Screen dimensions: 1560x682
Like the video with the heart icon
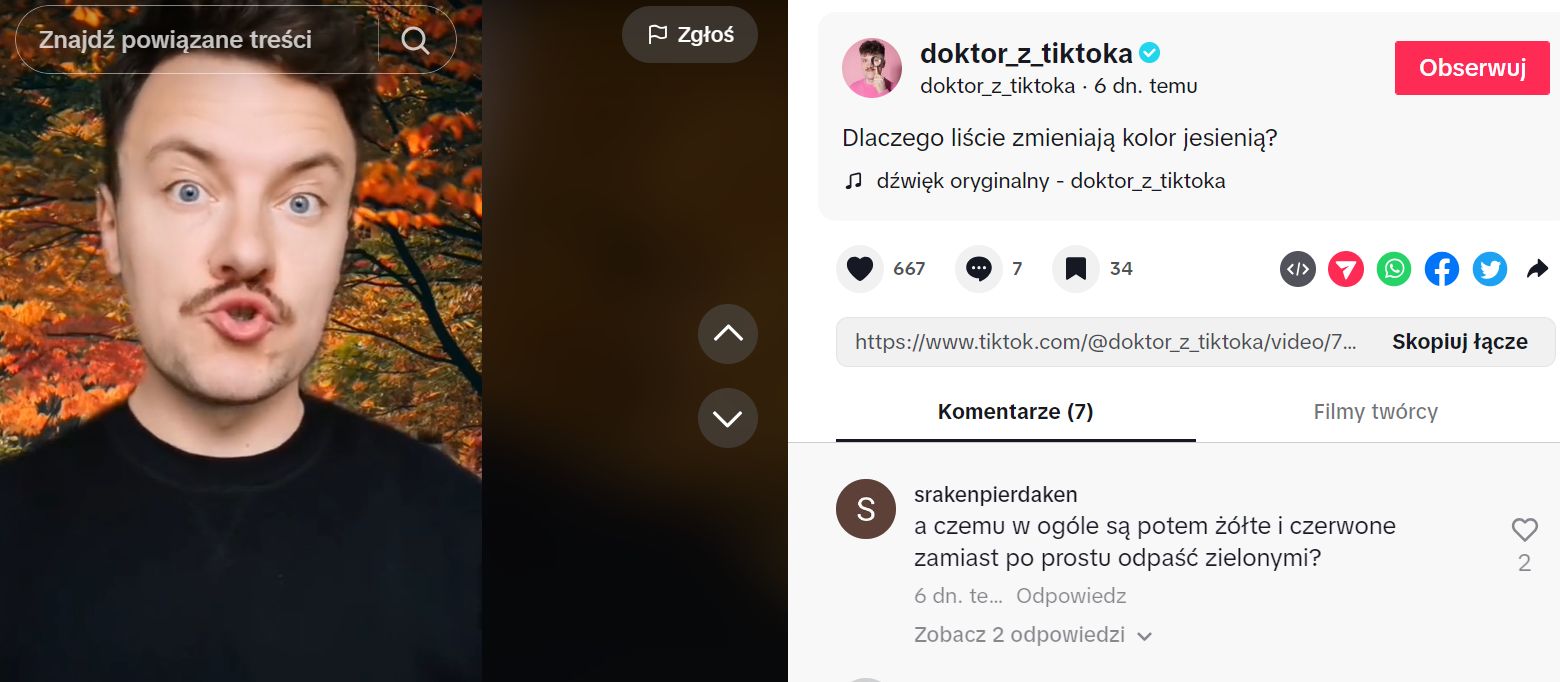(x=860, y=269)
